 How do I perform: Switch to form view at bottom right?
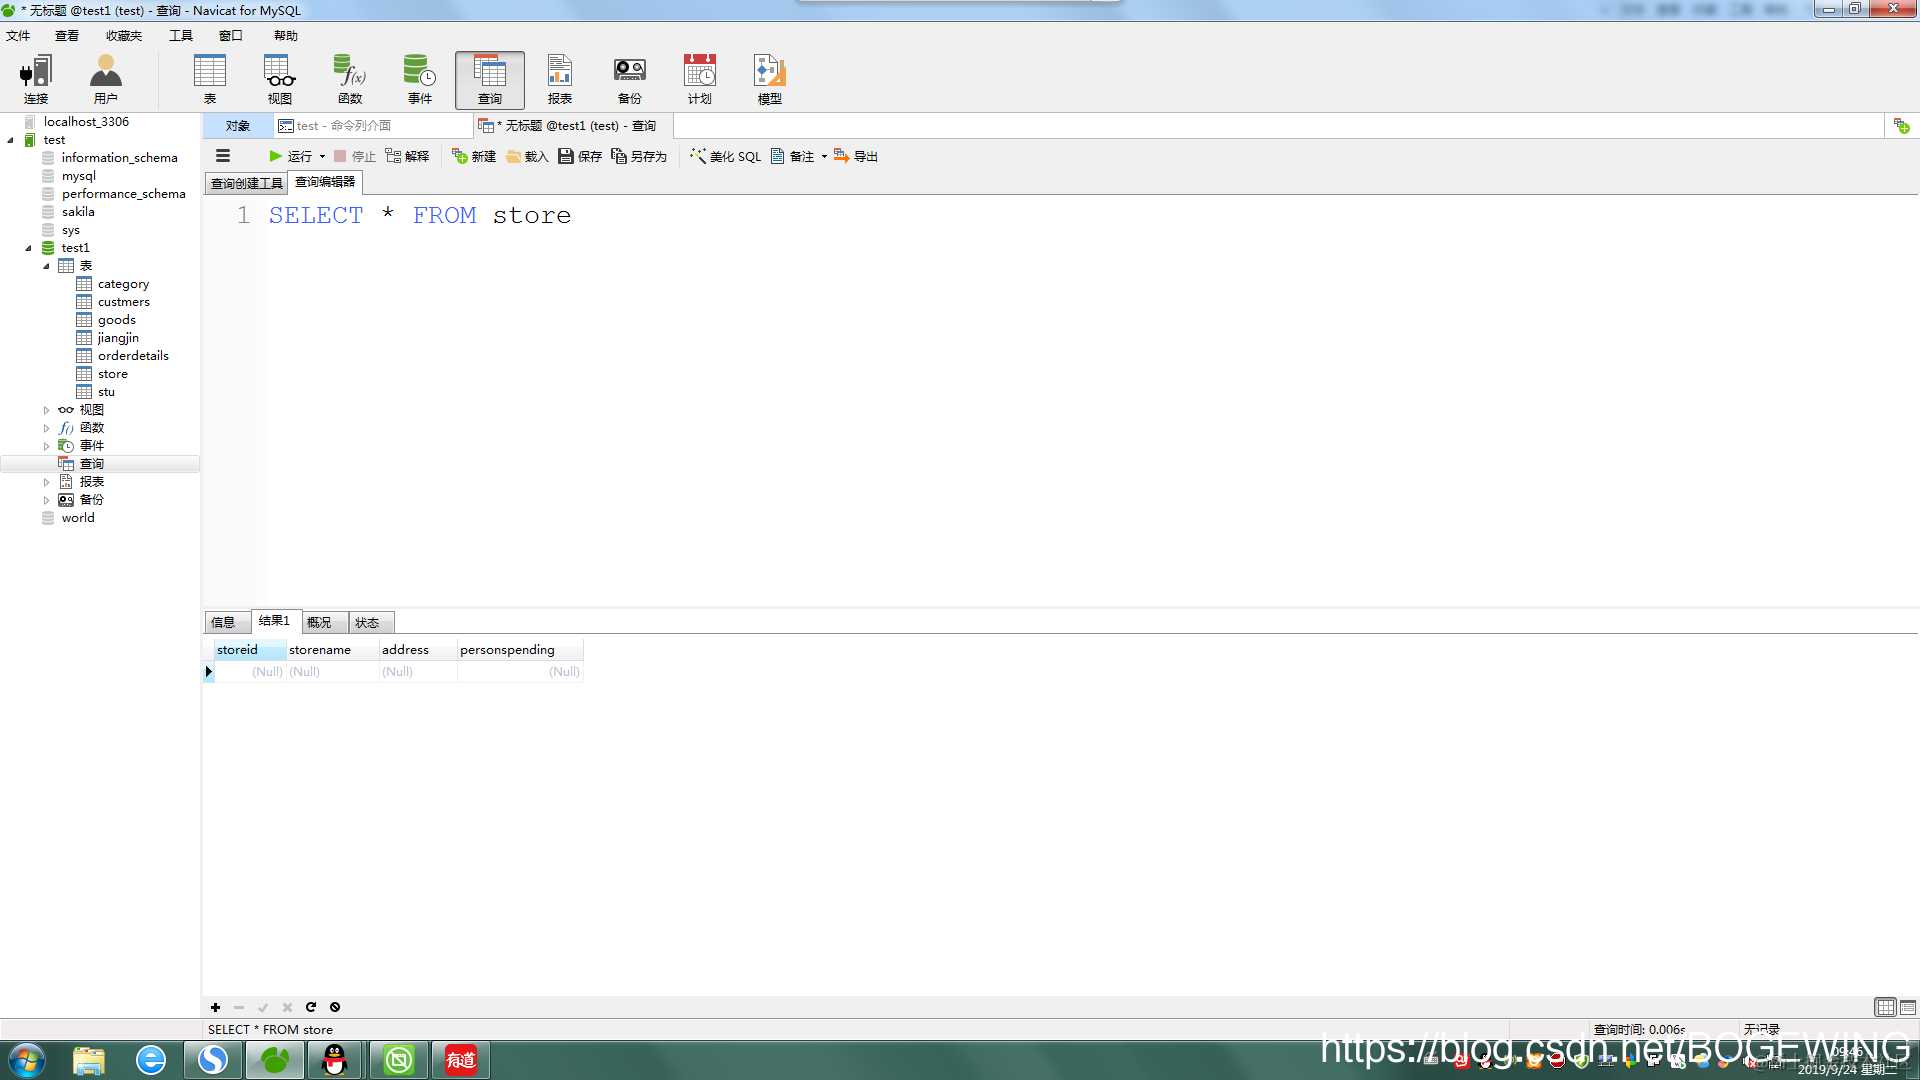1908,1007
